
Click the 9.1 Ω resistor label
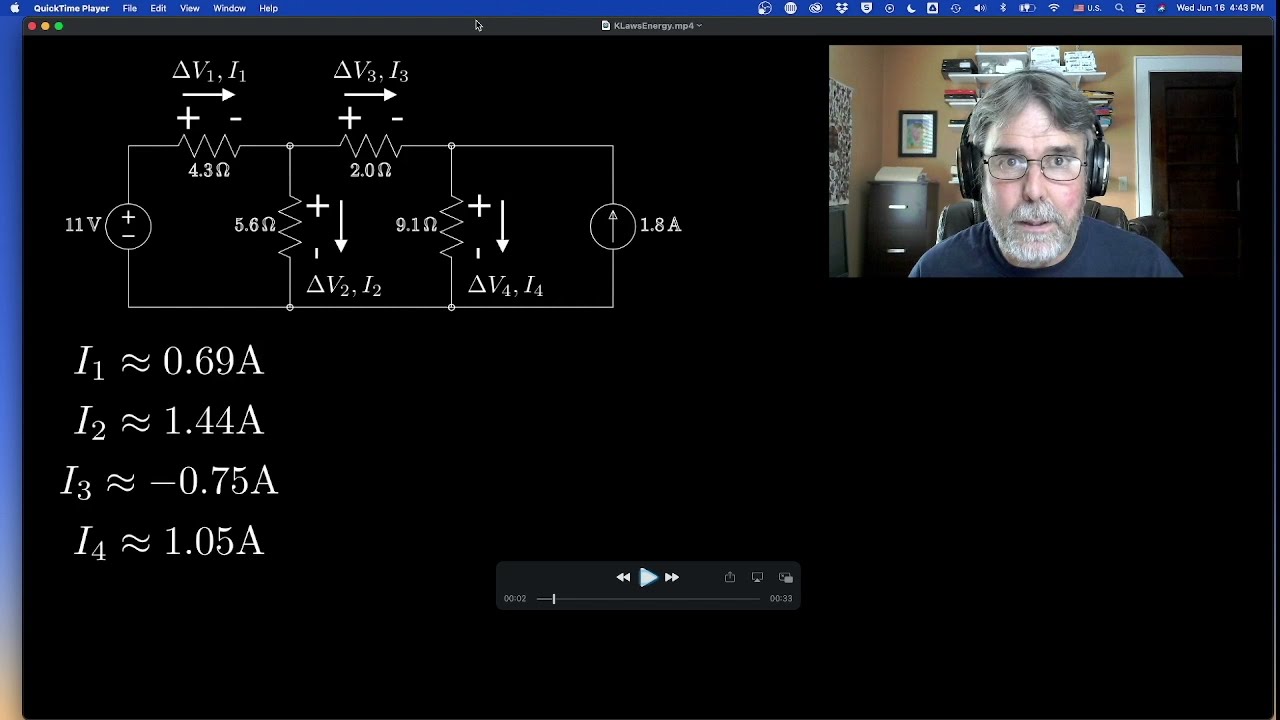416,225
